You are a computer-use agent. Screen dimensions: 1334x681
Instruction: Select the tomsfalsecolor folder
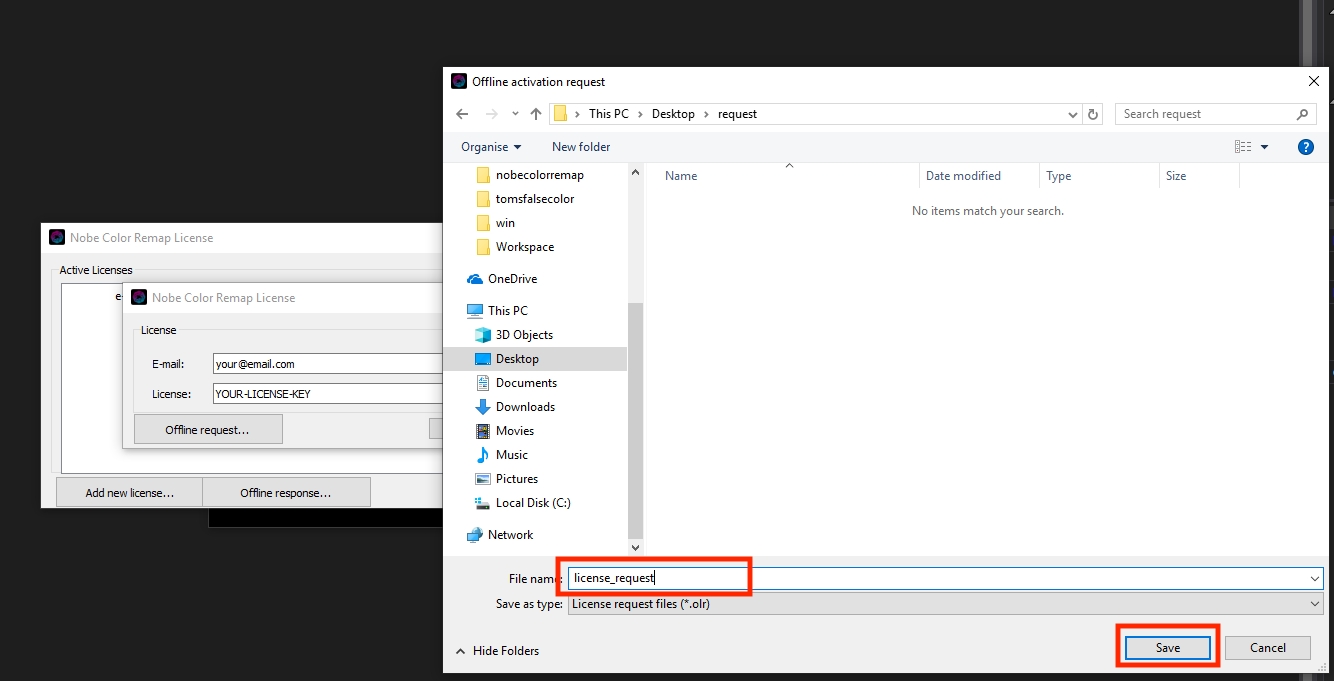pyautogui.click(x=526, y=199)
